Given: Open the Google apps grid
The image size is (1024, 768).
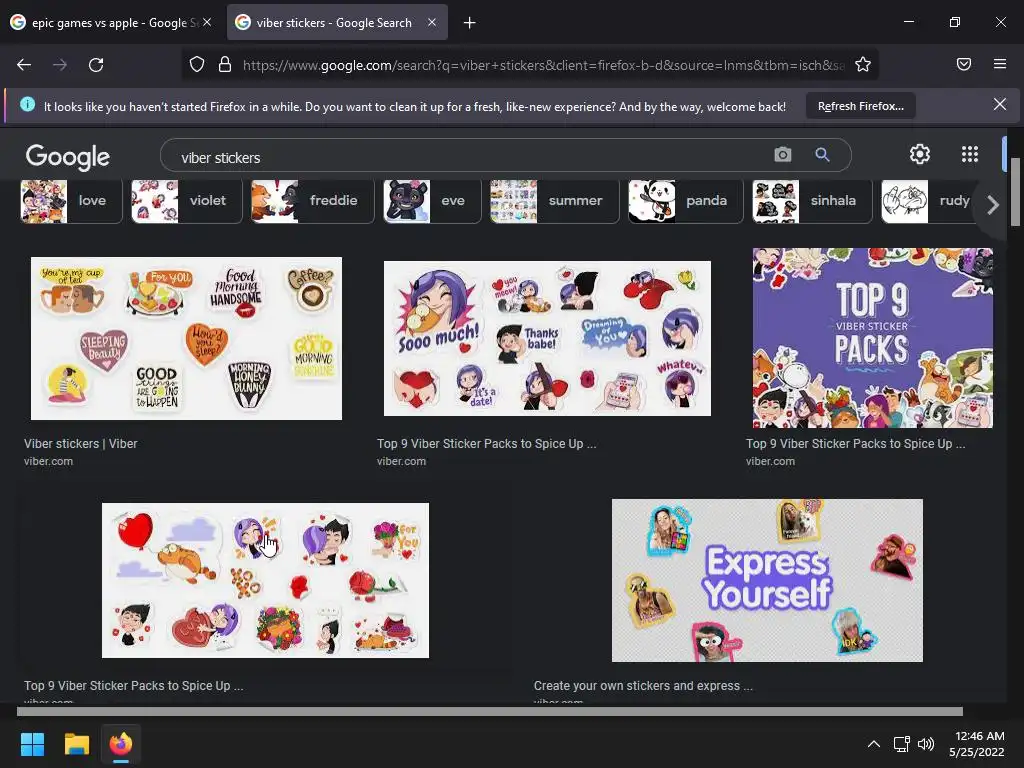Looking at the screenshot, I should pos(970,154).
